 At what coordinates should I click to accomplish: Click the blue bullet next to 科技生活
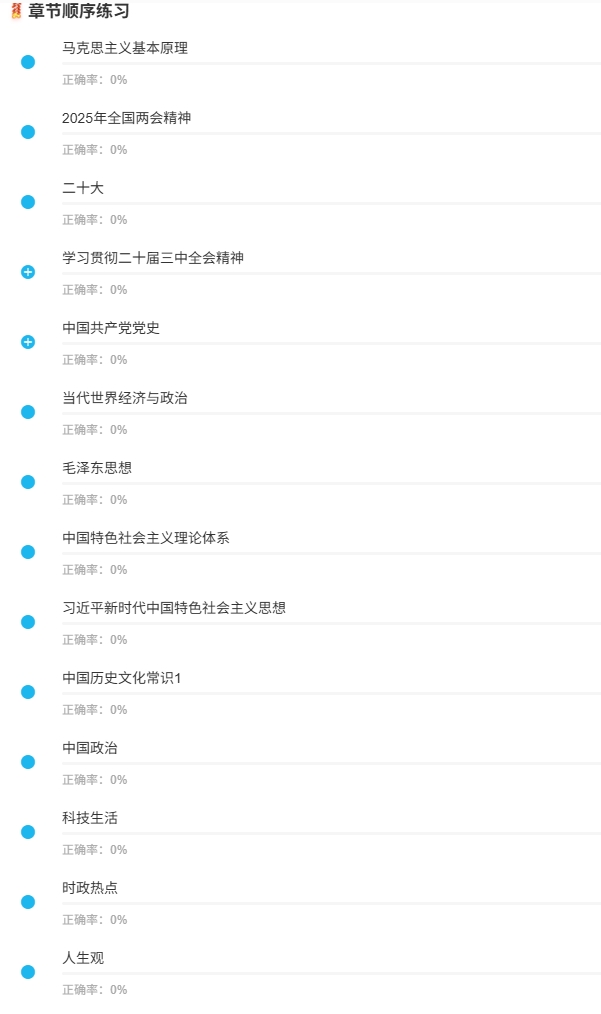pos(28,832)
